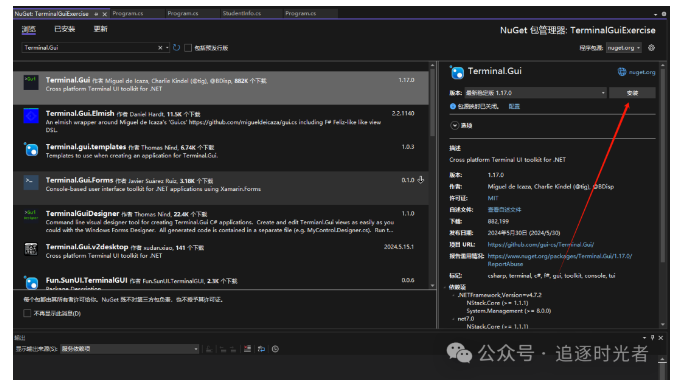
Task: Click the Terminal.gui.templates package icon
Action: tap(31, 149)
